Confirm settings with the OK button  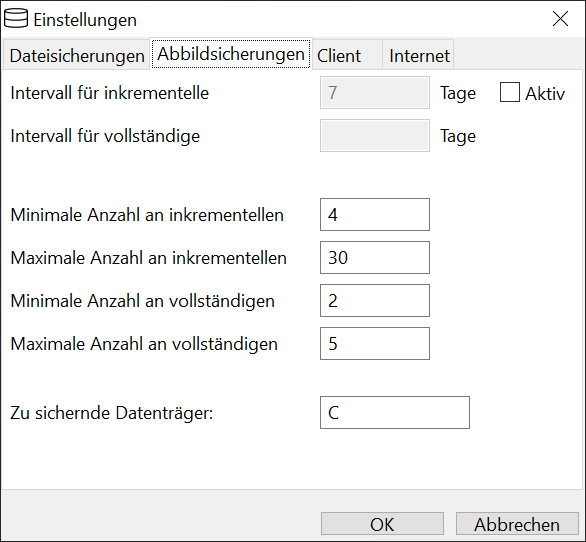[x=382, y=524]
